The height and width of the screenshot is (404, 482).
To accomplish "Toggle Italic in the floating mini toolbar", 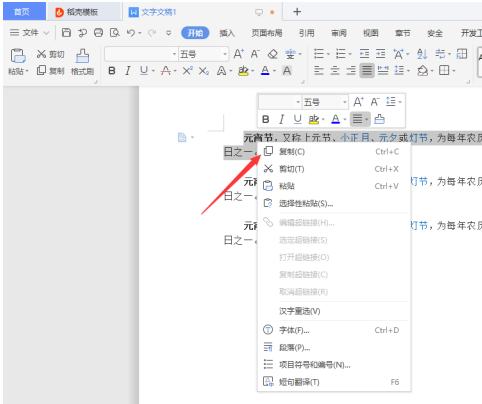I will (x=281, y=119).
